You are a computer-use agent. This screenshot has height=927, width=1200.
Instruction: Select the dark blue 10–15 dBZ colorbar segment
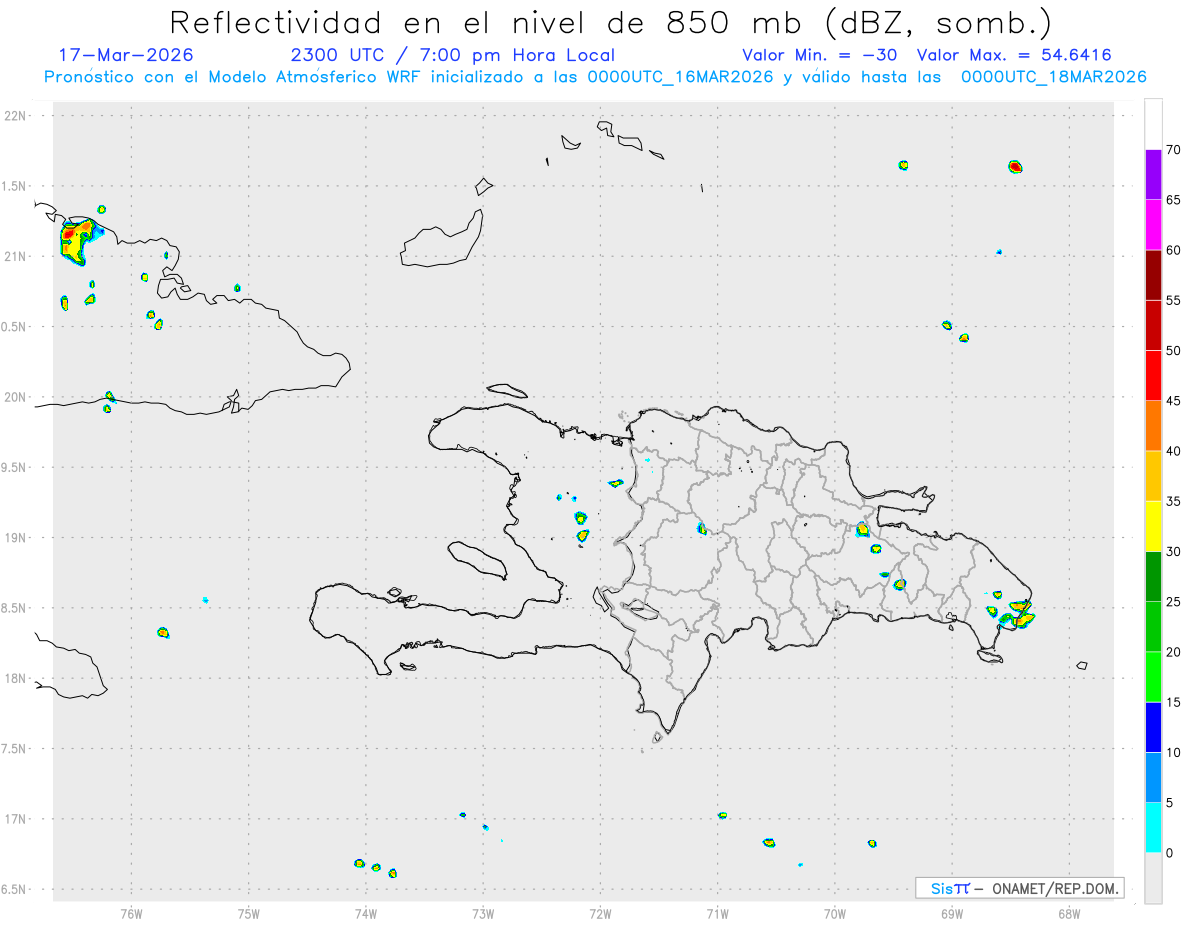pos(1153,727)
